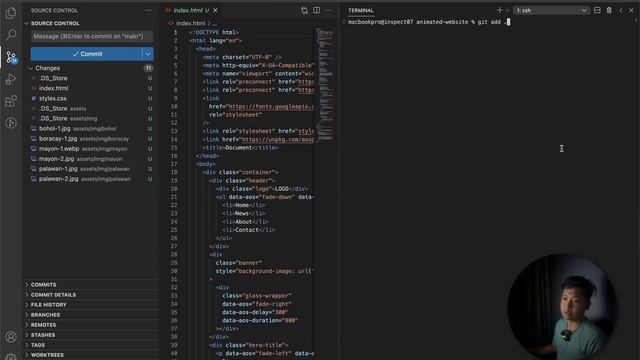640x360 pixels.
Task: Kill terminal with trash icon
Action: (x=609, y=10)
